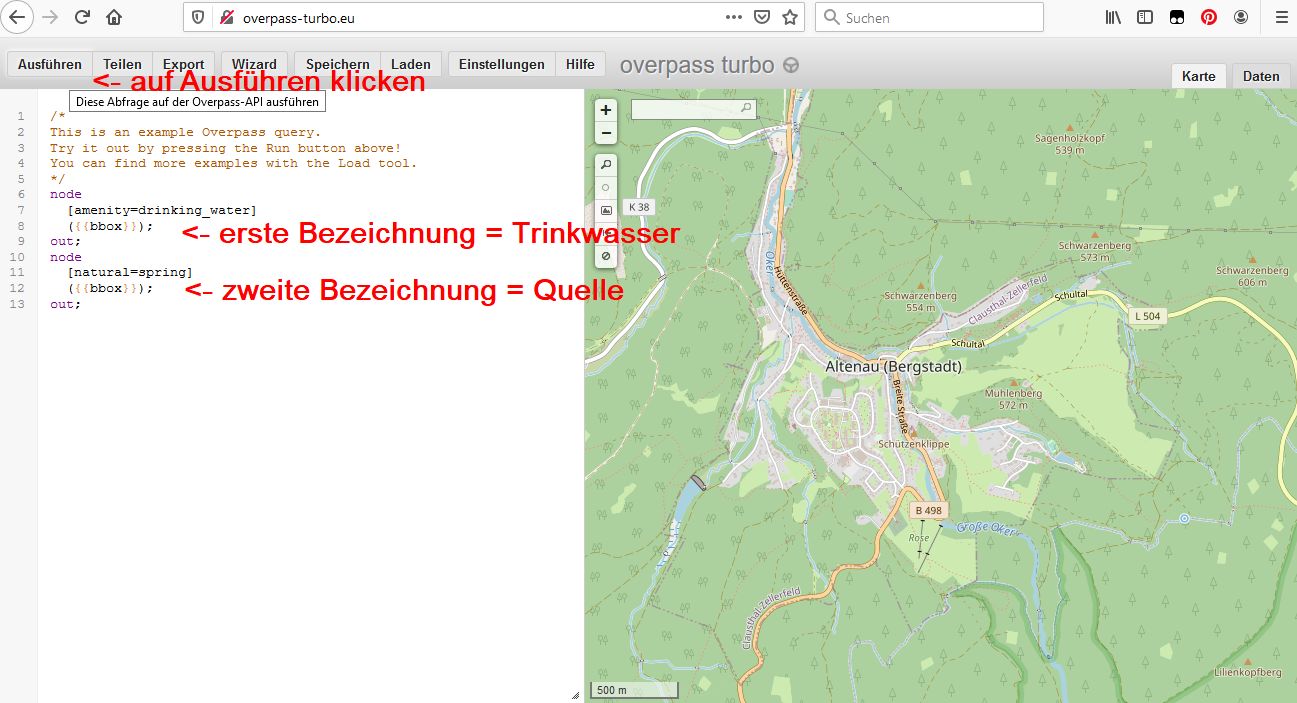Click the overpass turbo logo icon
Image resolution: width=1297 pixels, height=703 pixels.
(791, 66)
